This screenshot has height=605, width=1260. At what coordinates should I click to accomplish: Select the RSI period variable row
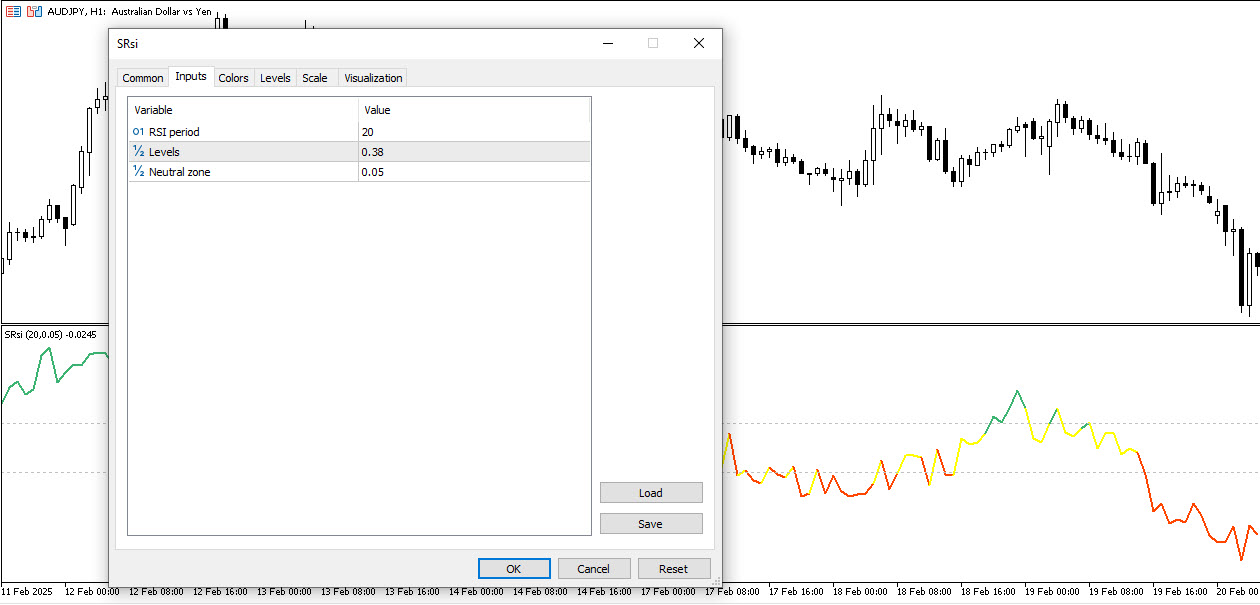click(243, 132)
